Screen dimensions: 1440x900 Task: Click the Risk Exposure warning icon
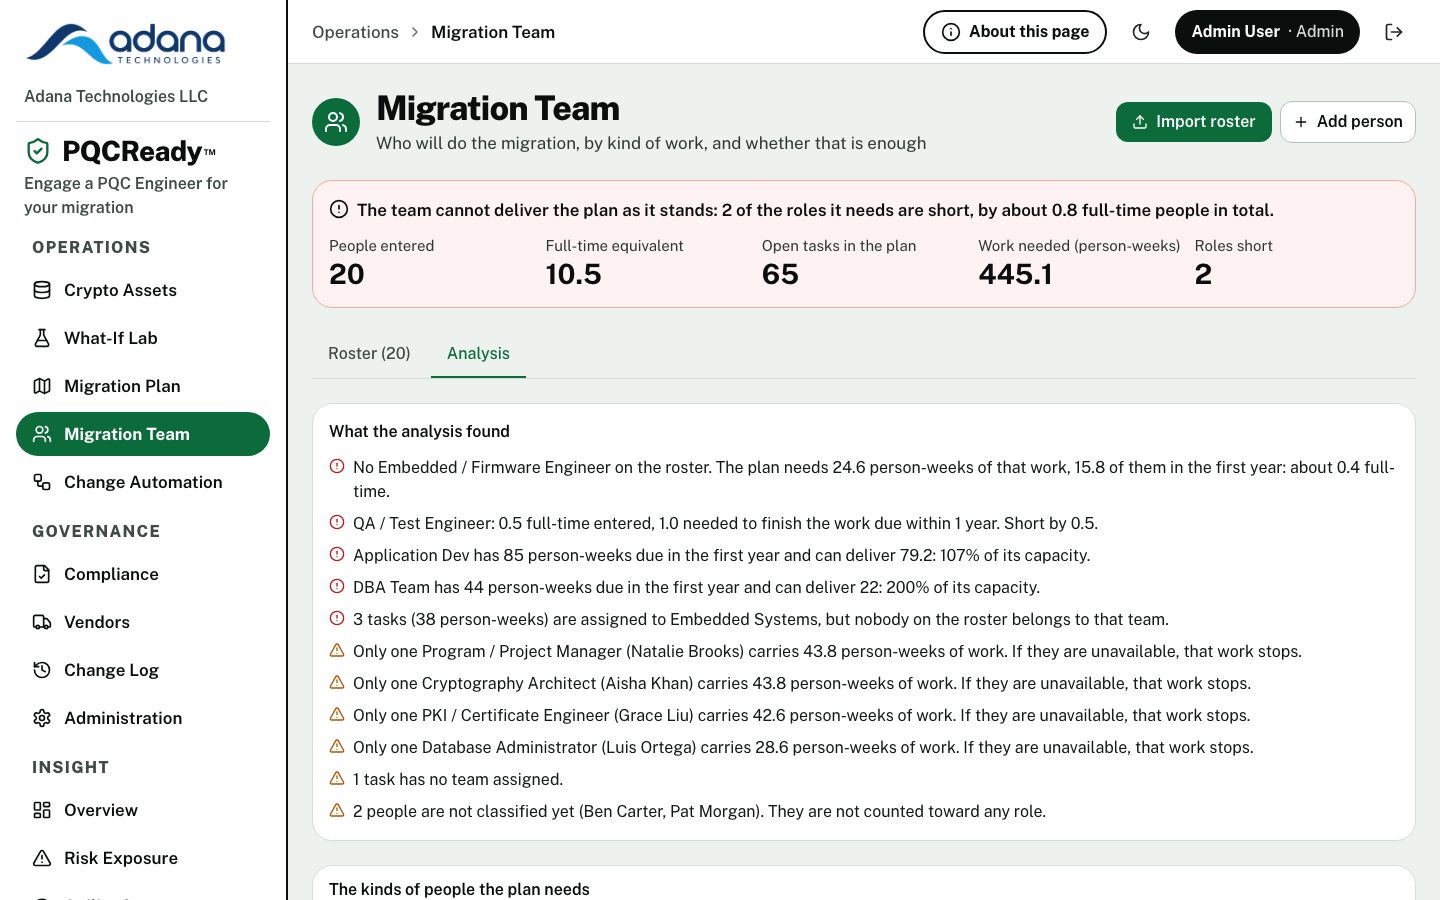pos(42,858)
